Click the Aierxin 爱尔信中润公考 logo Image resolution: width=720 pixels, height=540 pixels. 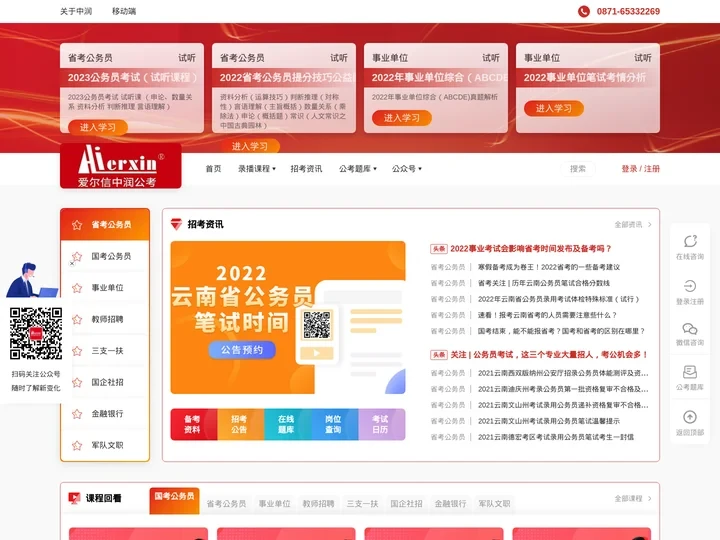(x=121, y=166)
